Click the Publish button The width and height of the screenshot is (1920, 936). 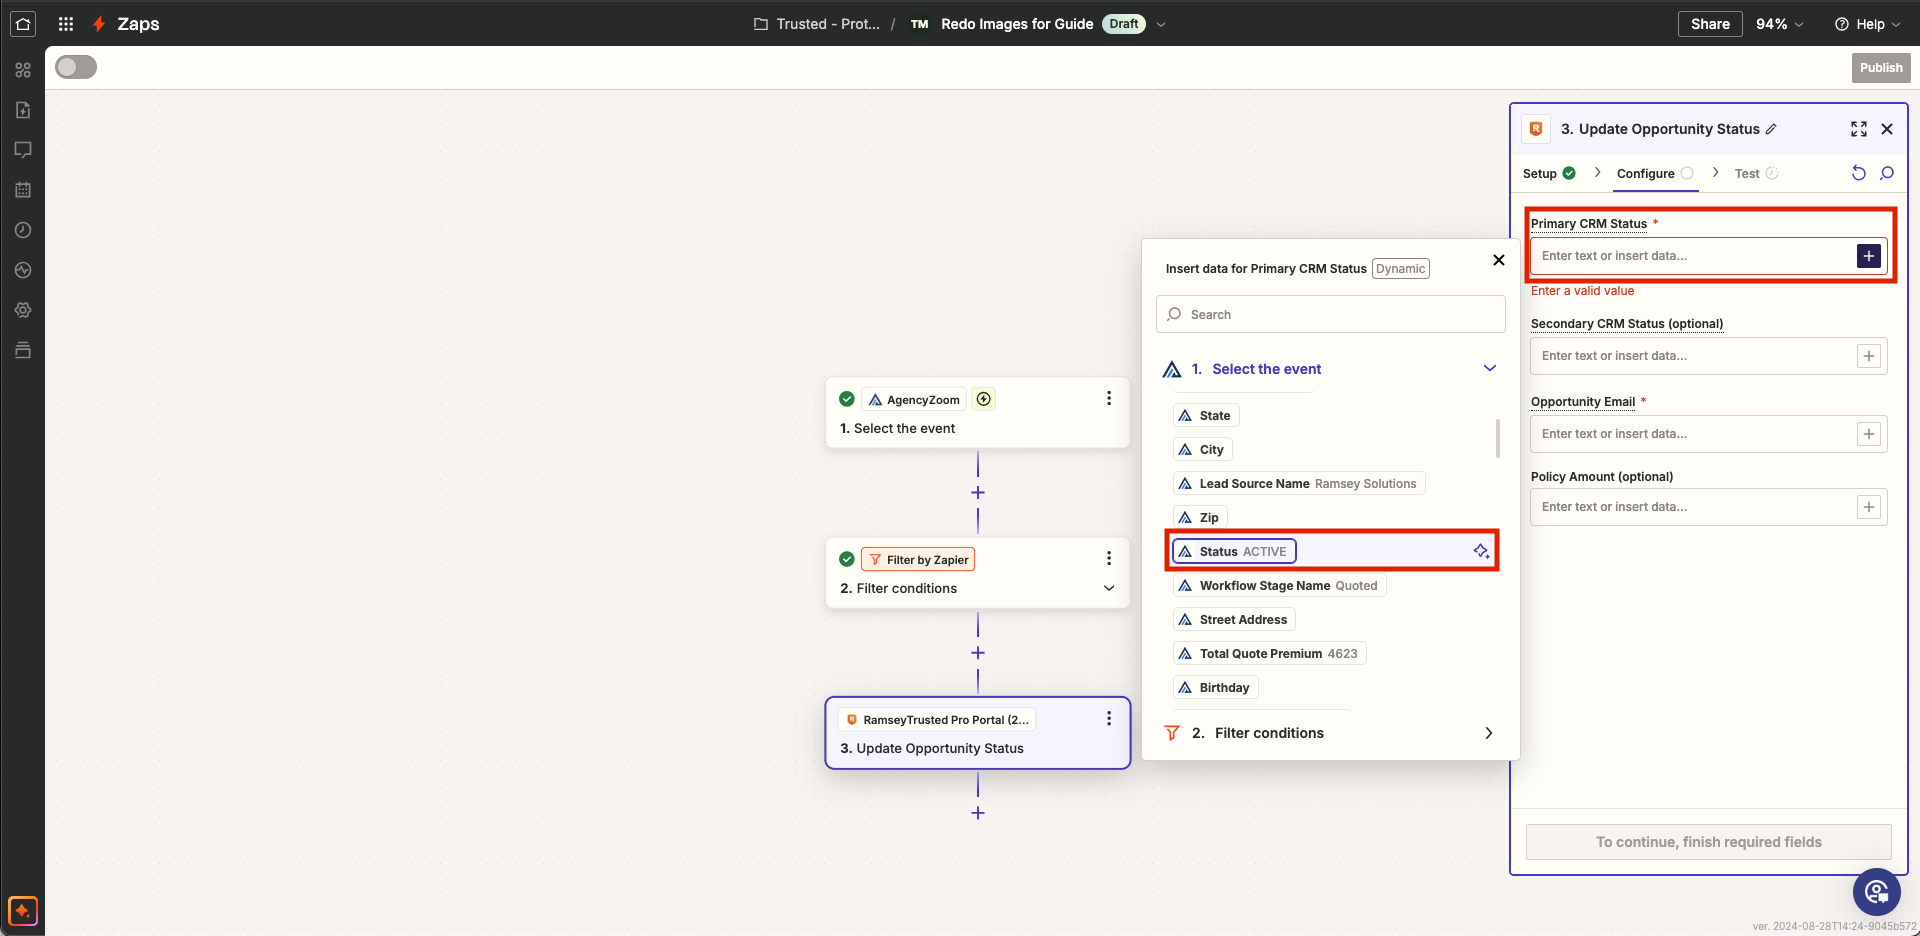coord(1880,68)
